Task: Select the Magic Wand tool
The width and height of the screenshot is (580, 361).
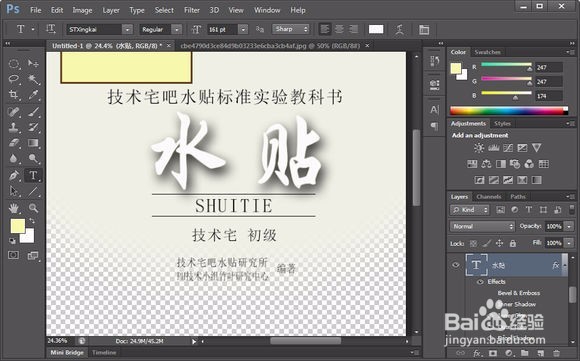Action: tap(33, 79)
